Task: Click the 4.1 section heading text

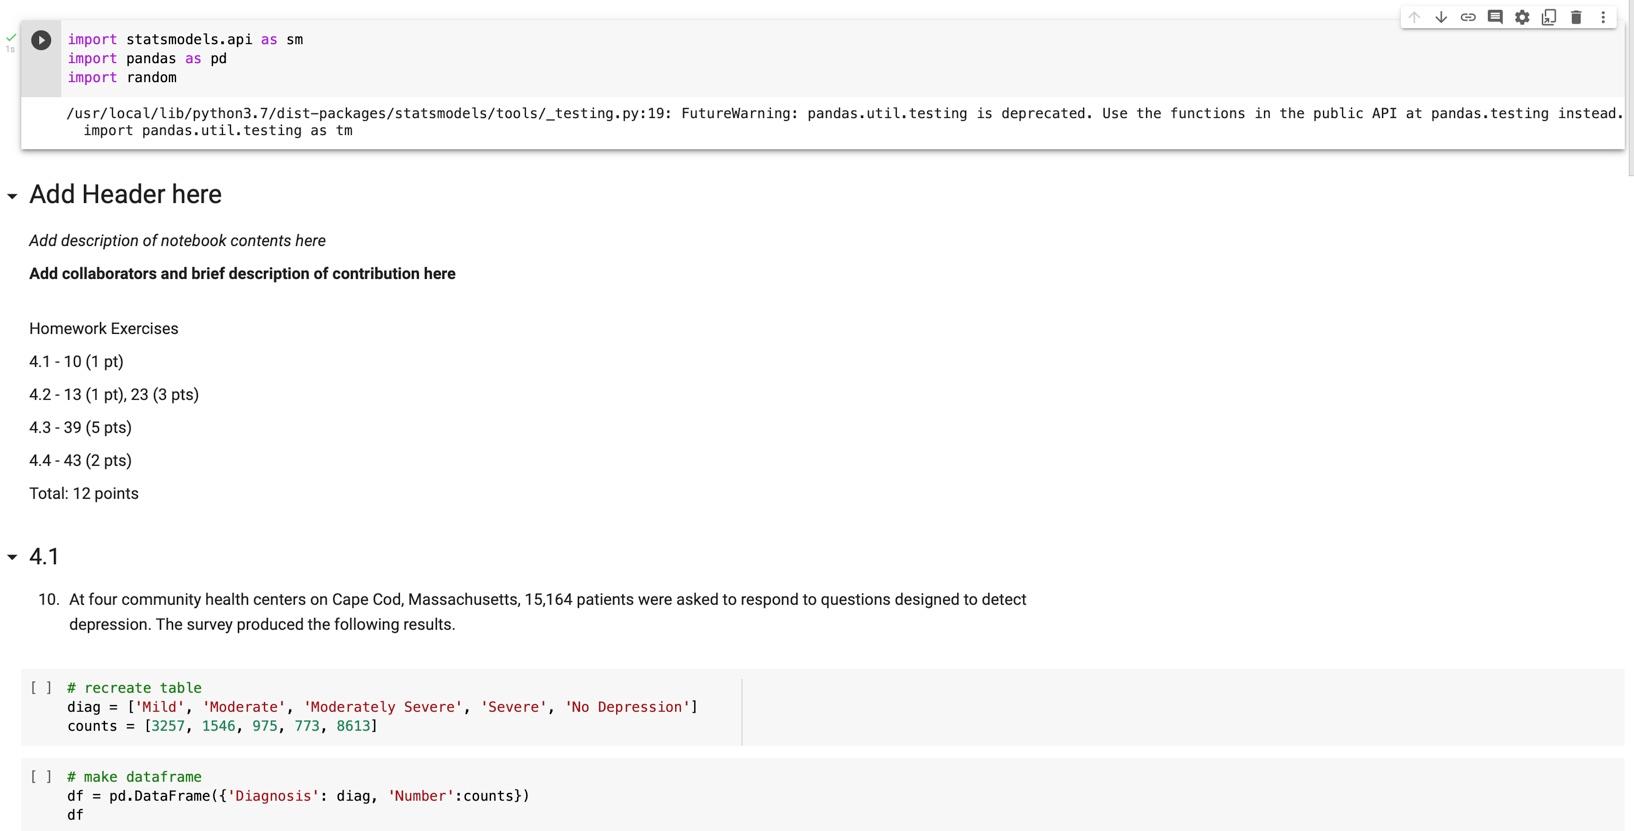Action: (x=44, y=557)
